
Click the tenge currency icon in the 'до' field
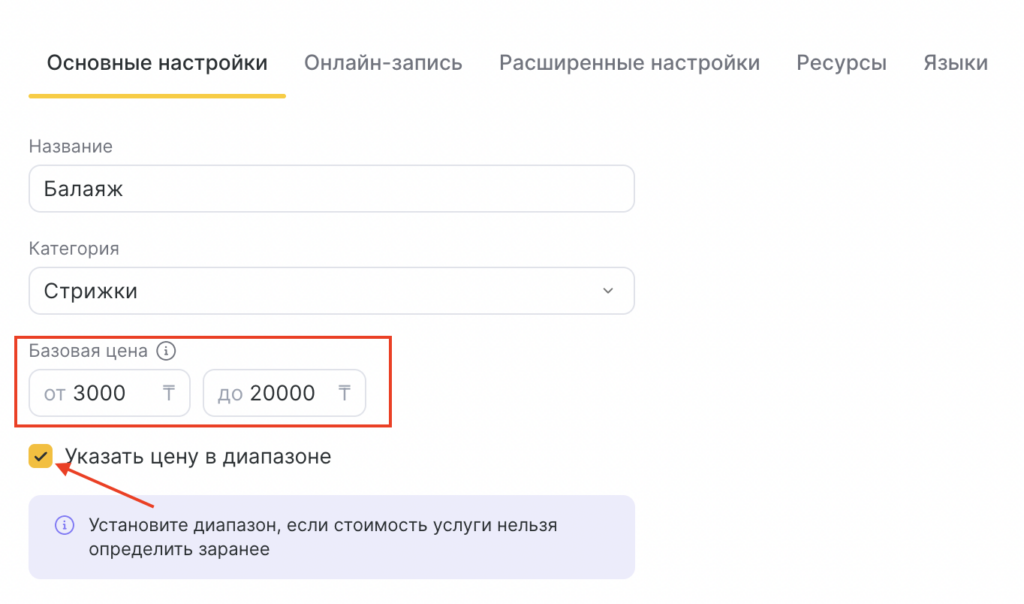click(x=345, y=393)
